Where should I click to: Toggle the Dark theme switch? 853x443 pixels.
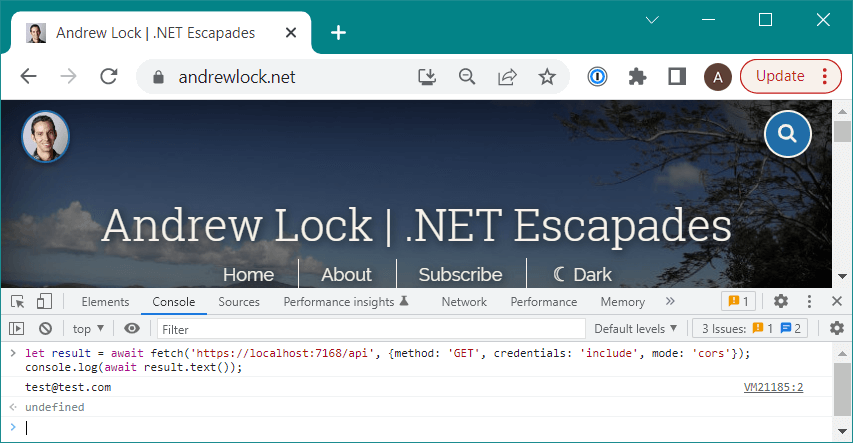coord(583,275)
